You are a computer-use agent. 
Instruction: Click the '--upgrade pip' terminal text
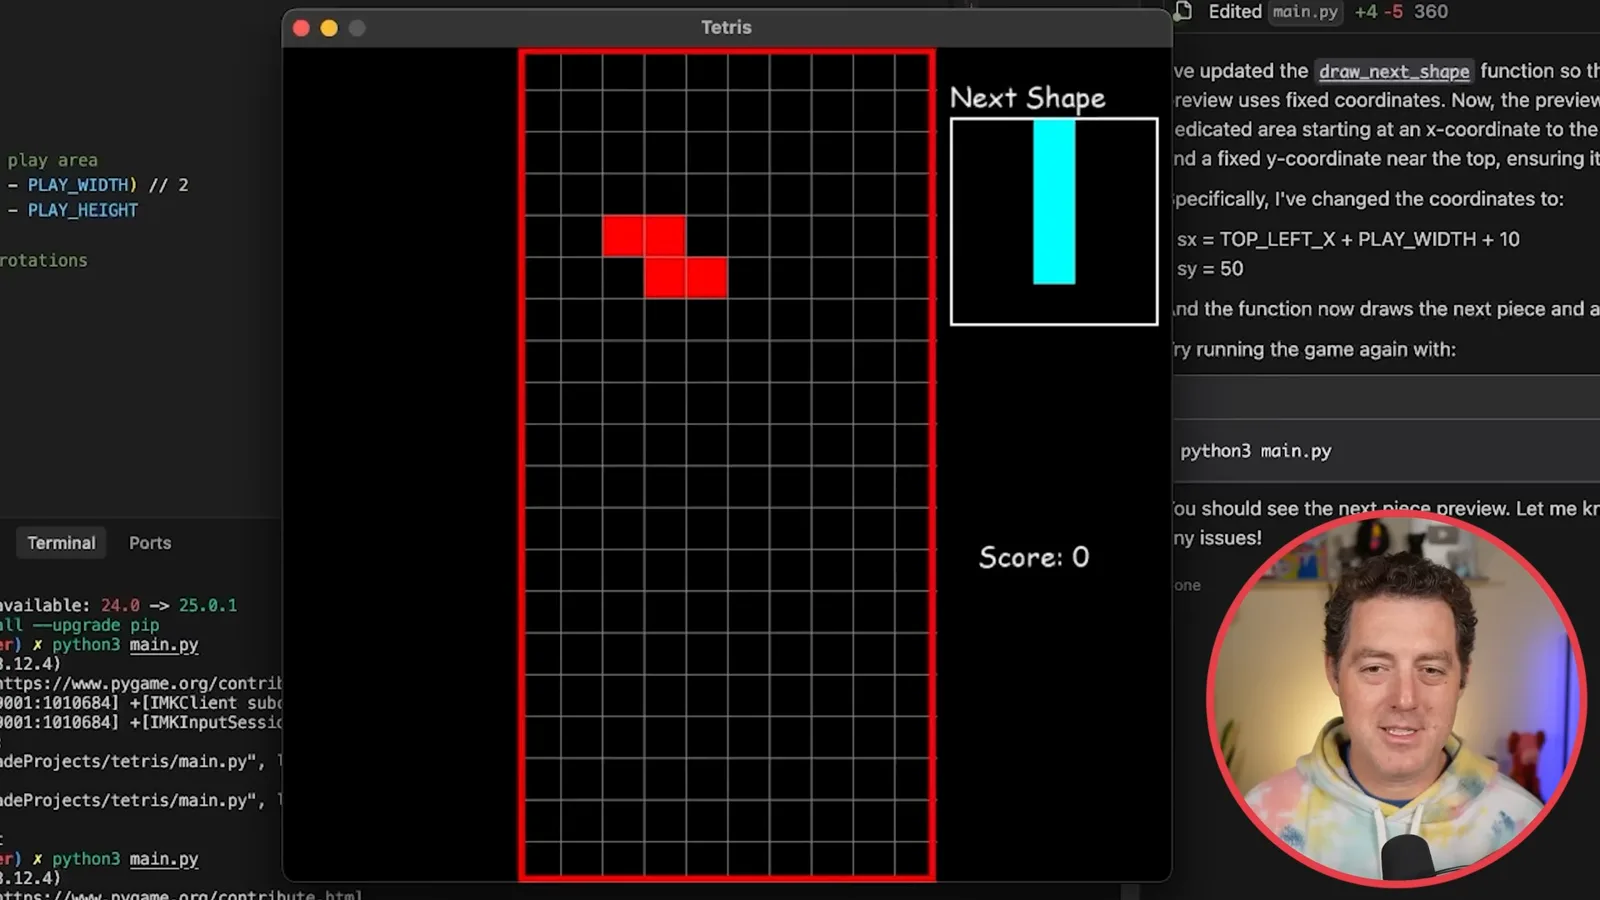tap(96, 625)
